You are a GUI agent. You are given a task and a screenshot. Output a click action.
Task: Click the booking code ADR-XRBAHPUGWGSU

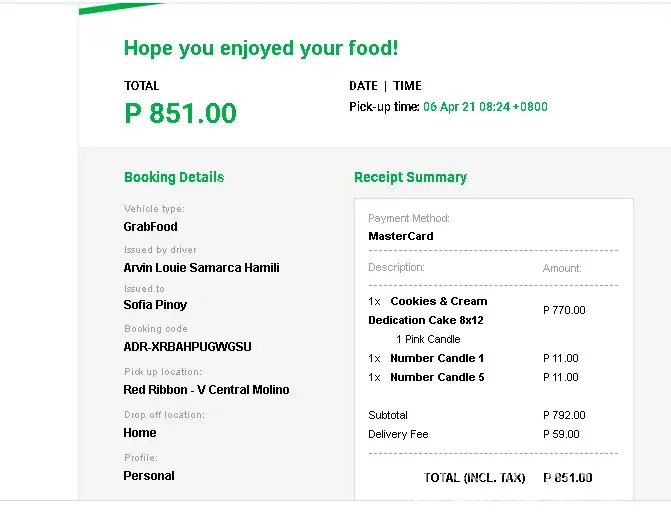pyautogui.click(x=187, y=347)
